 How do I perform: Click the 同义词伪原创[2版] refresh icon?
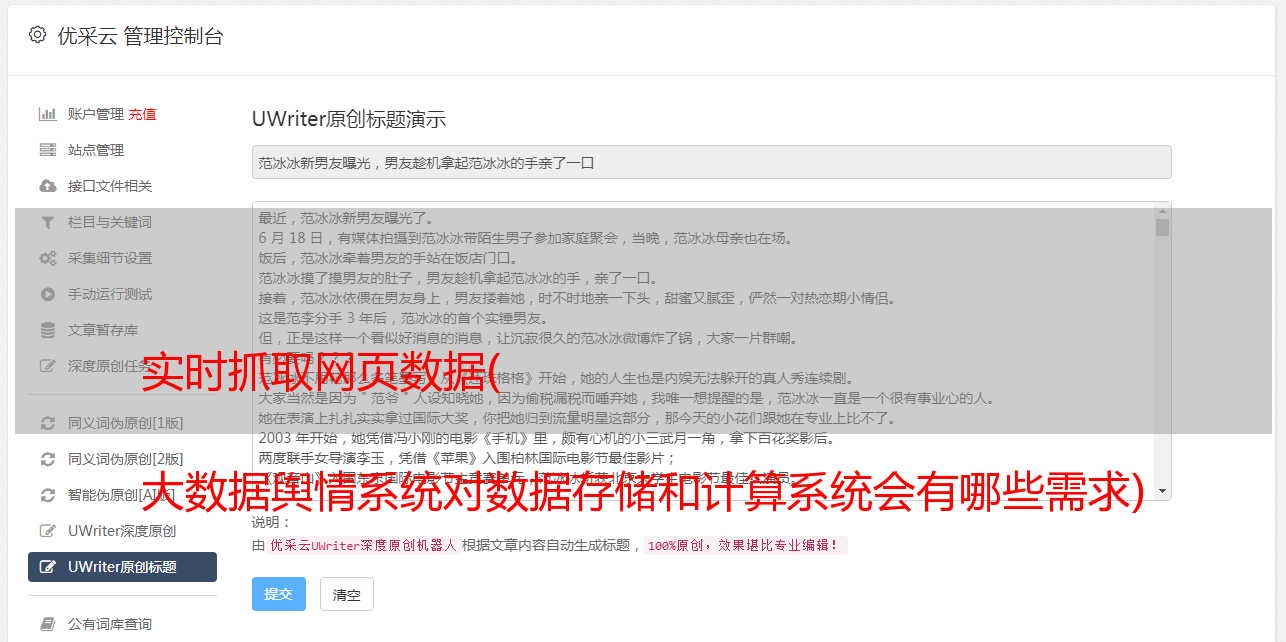click(x=47, y=459)
